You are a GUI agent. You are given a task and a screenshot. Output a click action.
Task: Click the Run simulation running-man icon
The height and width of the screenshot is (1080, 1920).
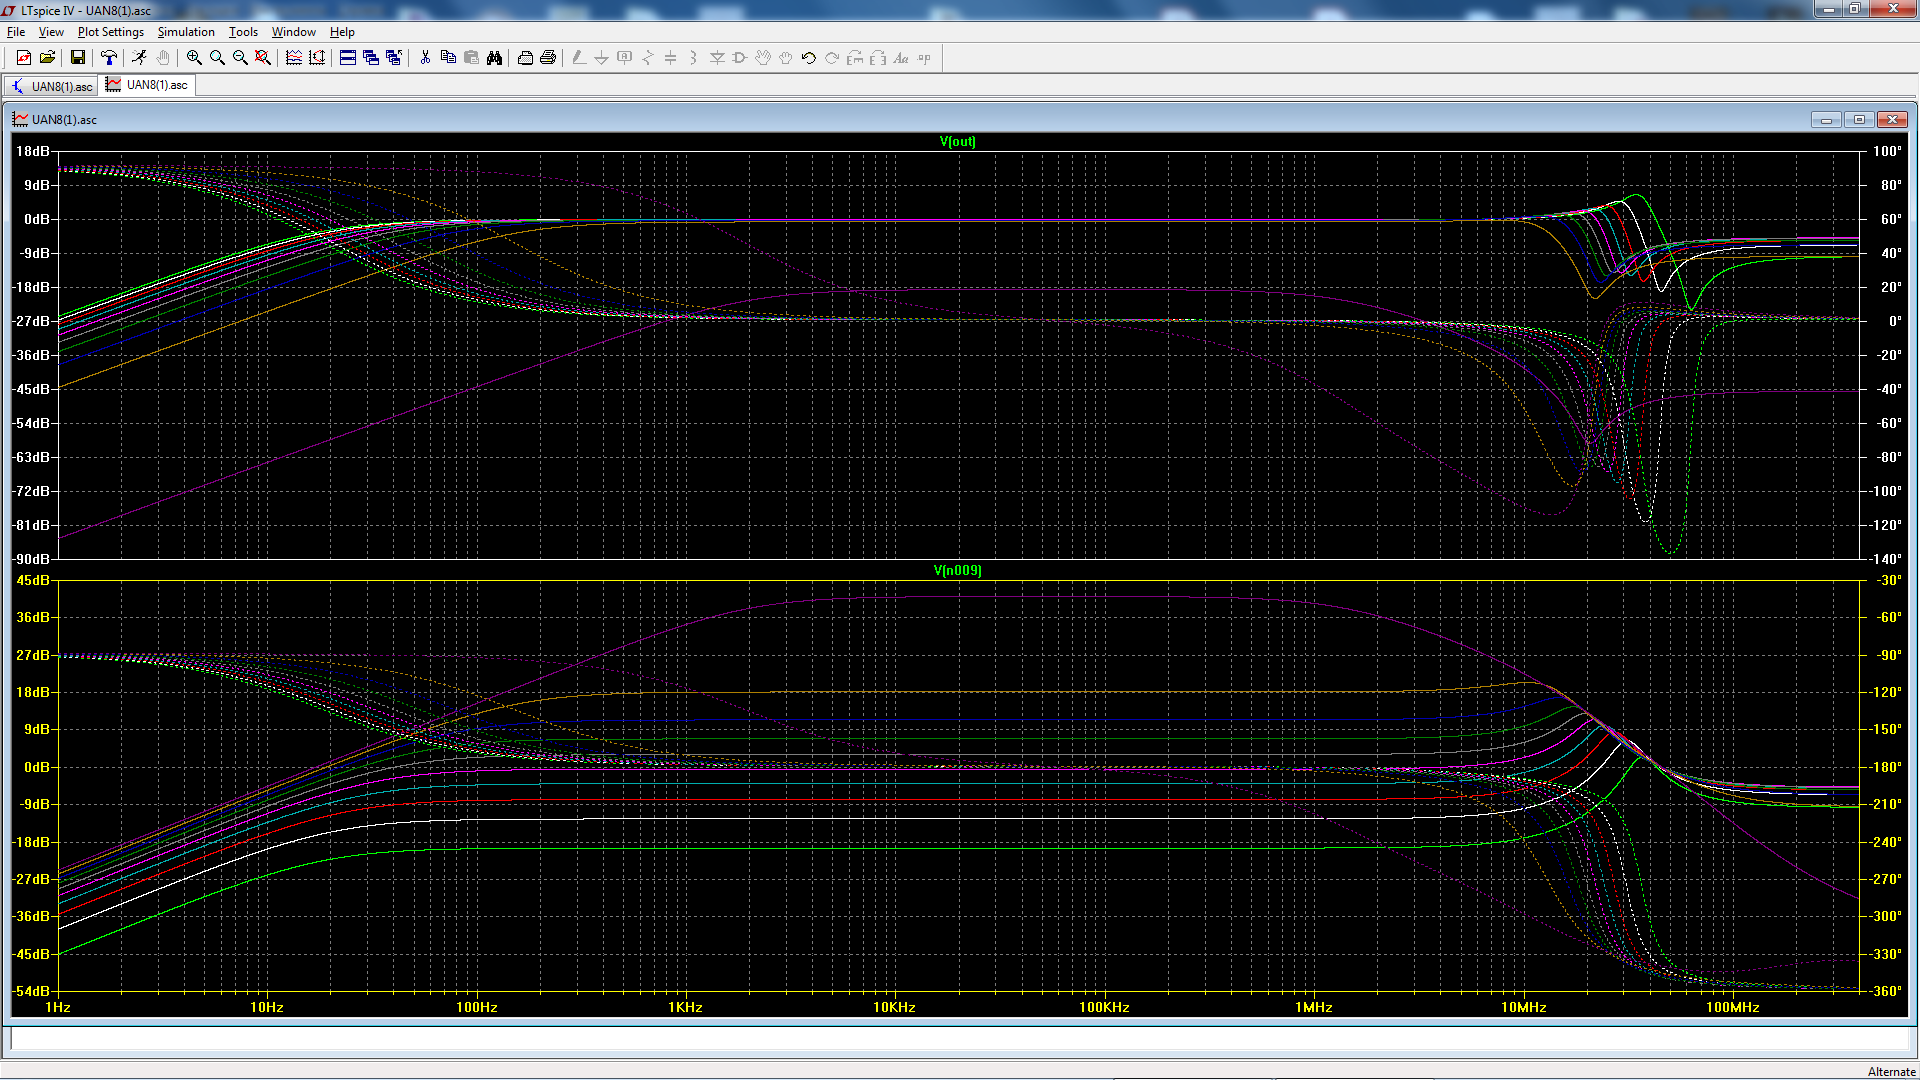point(139,58)
